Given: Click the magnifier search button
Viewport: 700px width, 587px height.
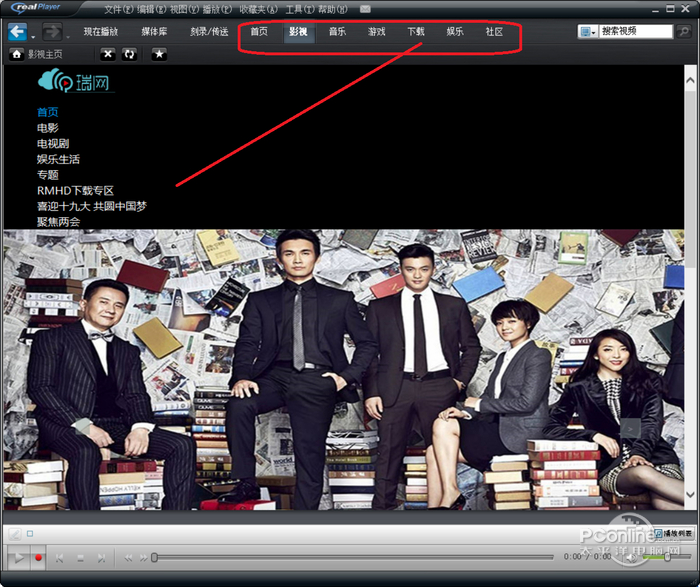Looking at the screenshot, I should pos(683,31).
